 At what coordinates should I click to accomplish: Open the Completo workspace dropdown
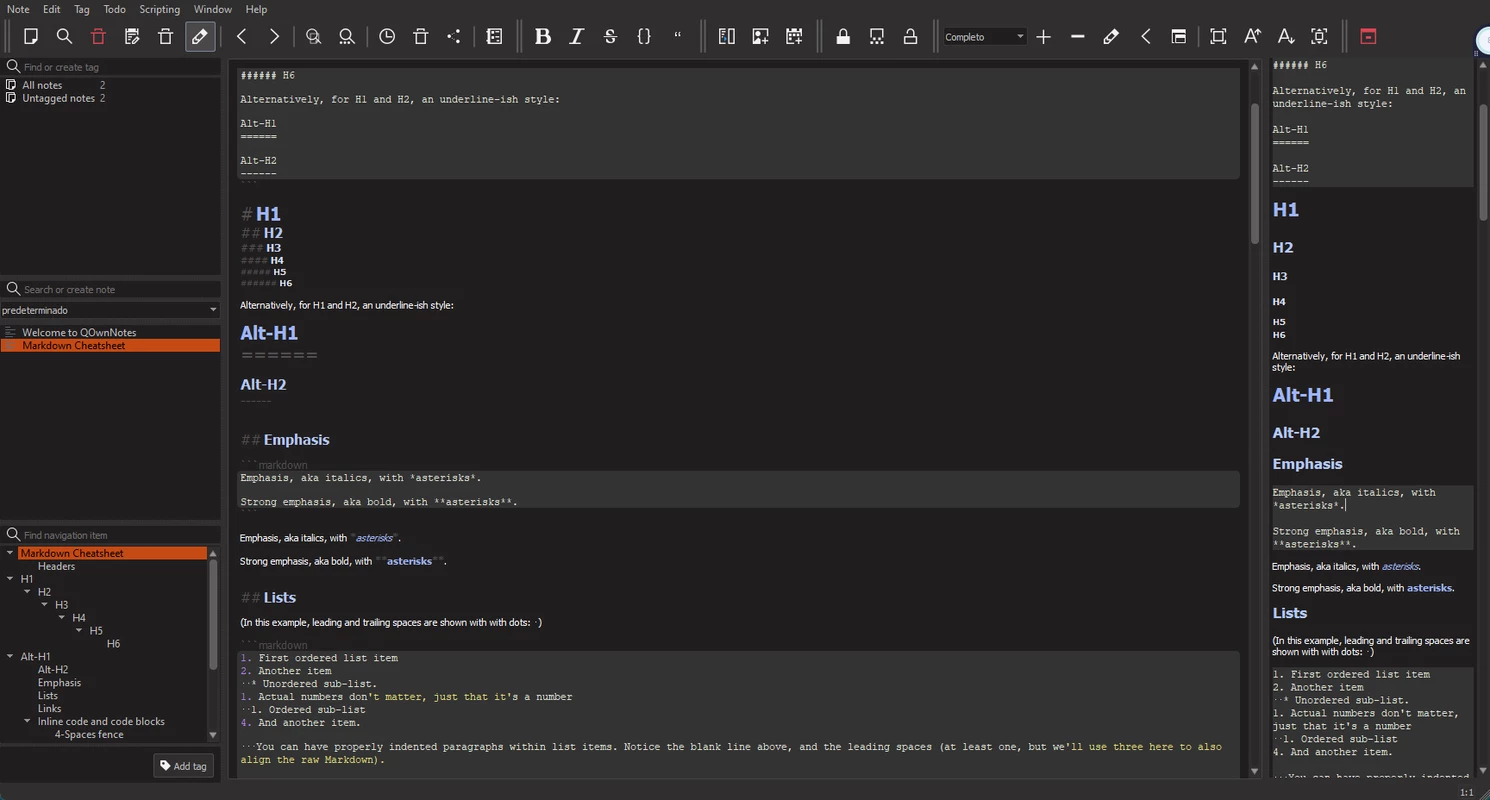pos(985,37)
